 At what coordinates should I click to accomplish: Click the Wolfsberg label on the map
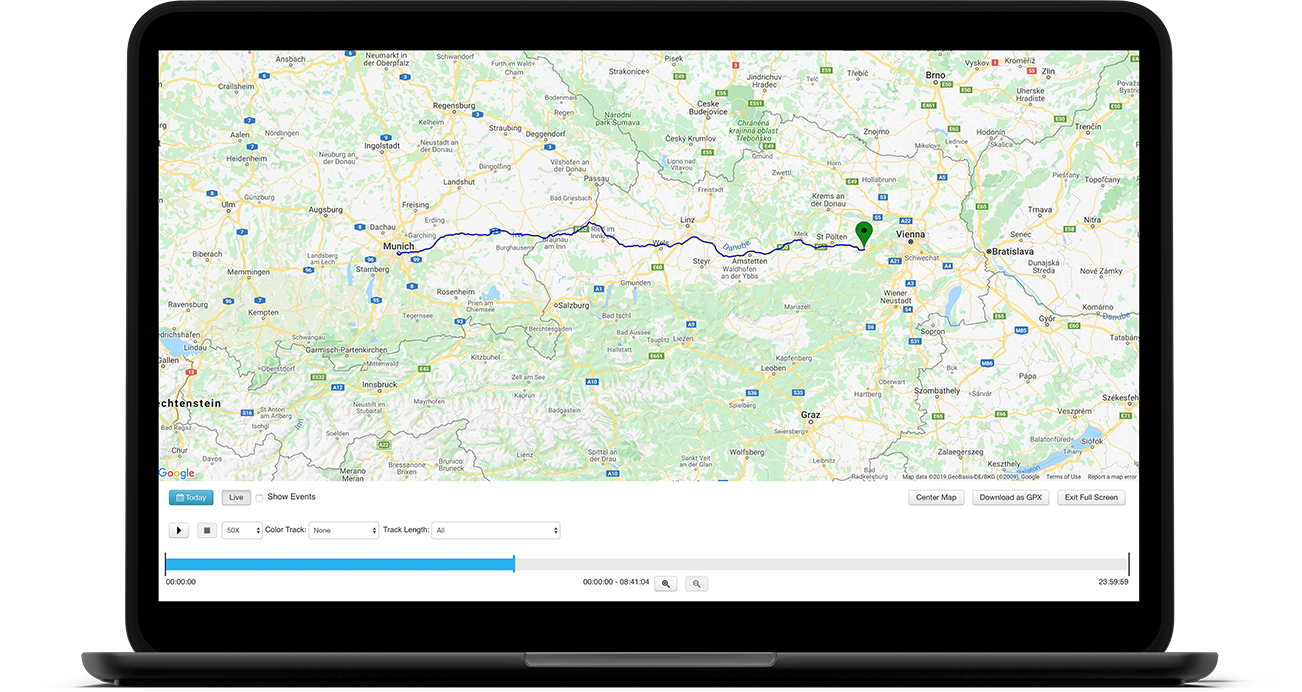(746, 452)
